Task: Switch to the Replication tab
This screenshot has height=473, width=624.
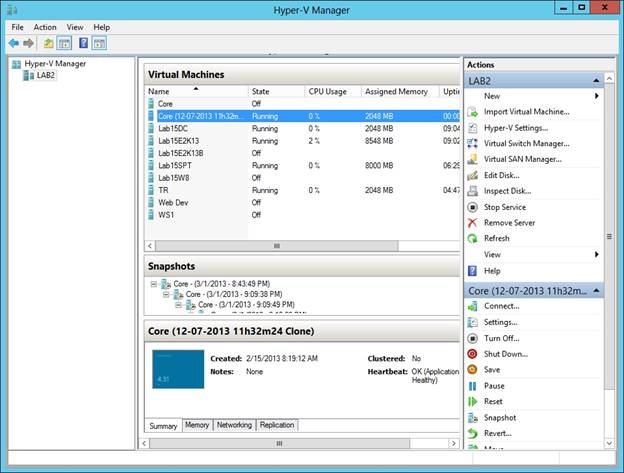Action: click(x=277, y=425)
